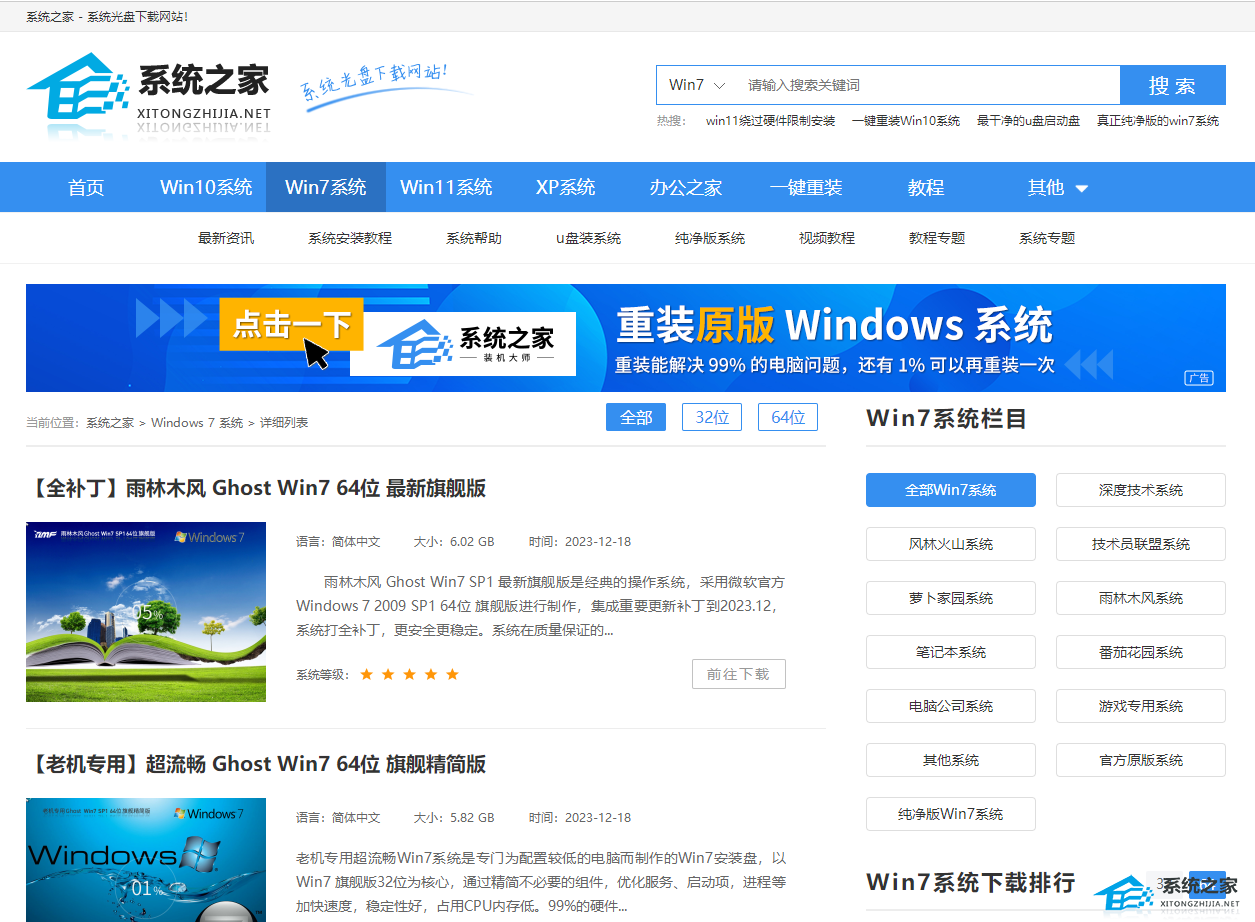Screen dimensions: 1255x922
Task: Select the 全部 filter tab
Action: point(636,417)
